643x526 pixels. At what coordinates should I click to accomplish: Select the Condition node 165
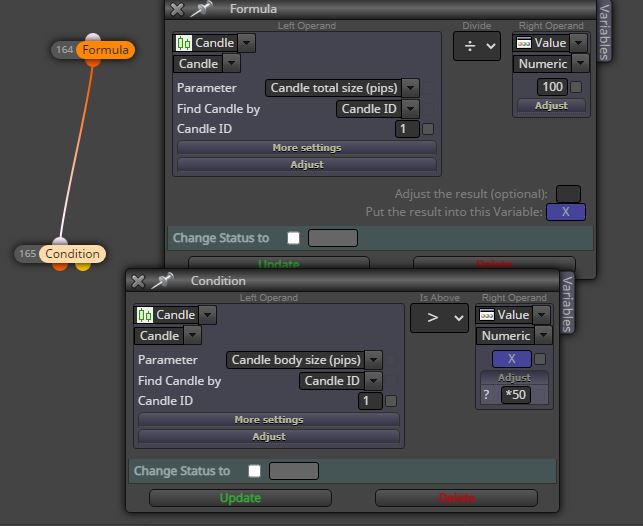(72, 254)
